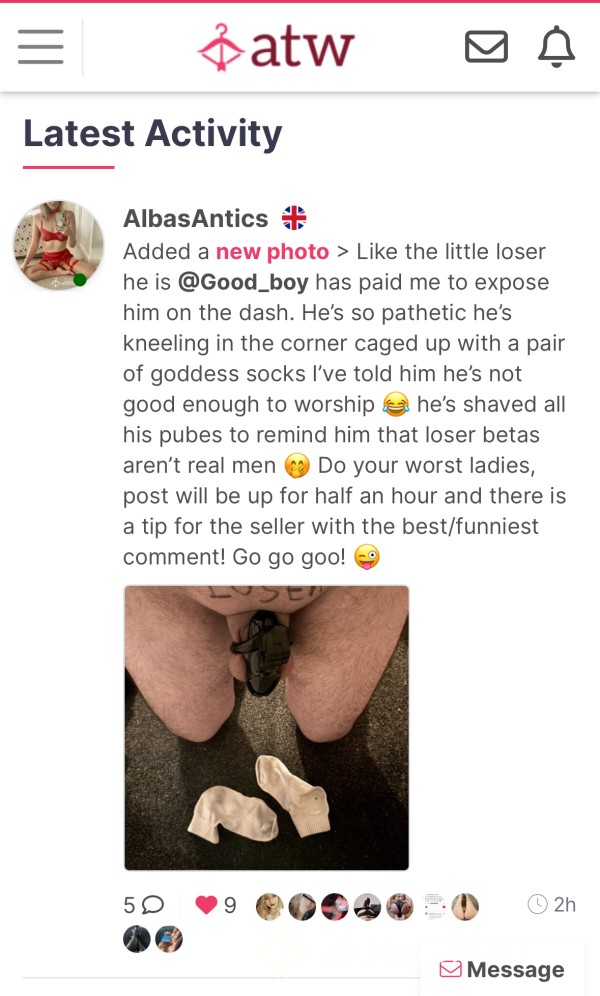Open the hamburger navigation menu
Screen dimensions: 600x996
(41, 47)
